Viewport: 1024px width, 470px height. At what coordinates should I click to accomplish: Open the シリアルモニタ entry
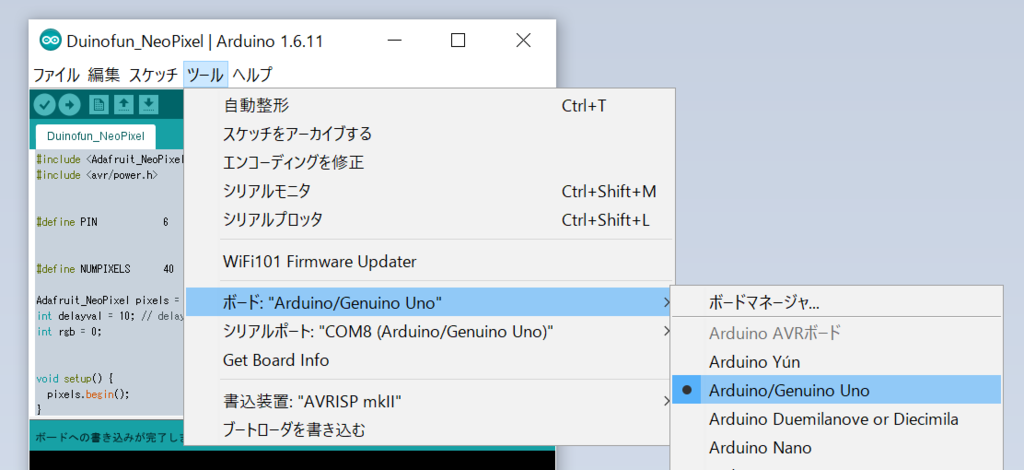429,191
